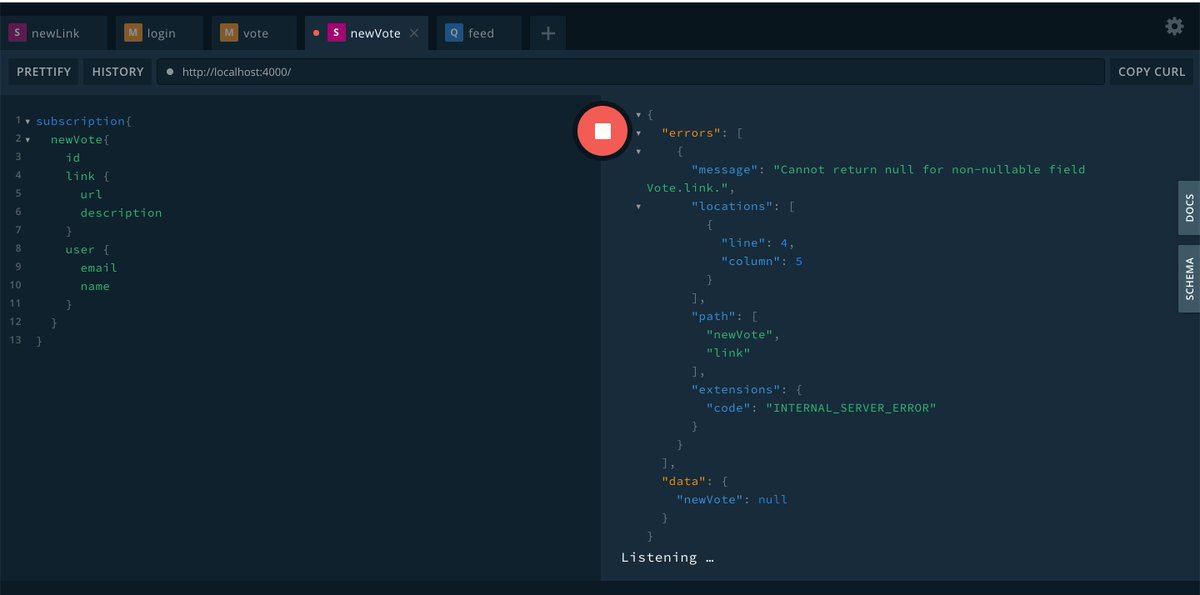Click the PRETTIFY button
Screen dimensions: 1200x595
tap(44, 72)
